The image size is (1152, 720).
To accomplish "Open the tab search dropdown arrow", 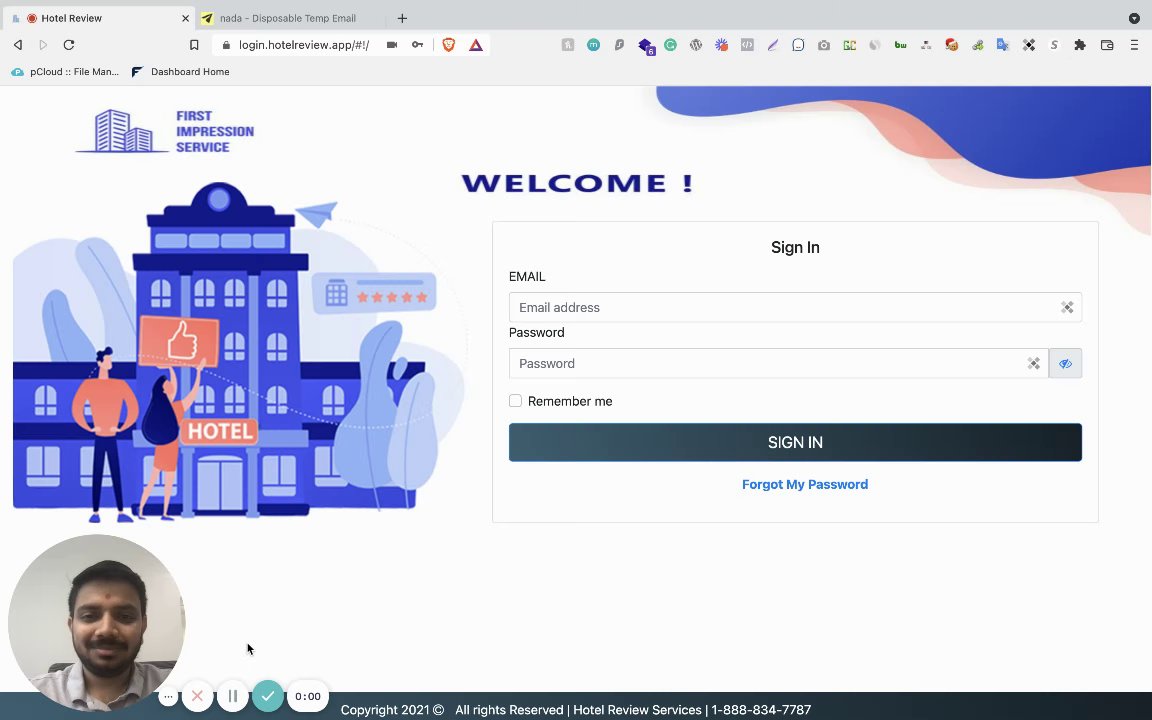I will tap(1134, 18).
